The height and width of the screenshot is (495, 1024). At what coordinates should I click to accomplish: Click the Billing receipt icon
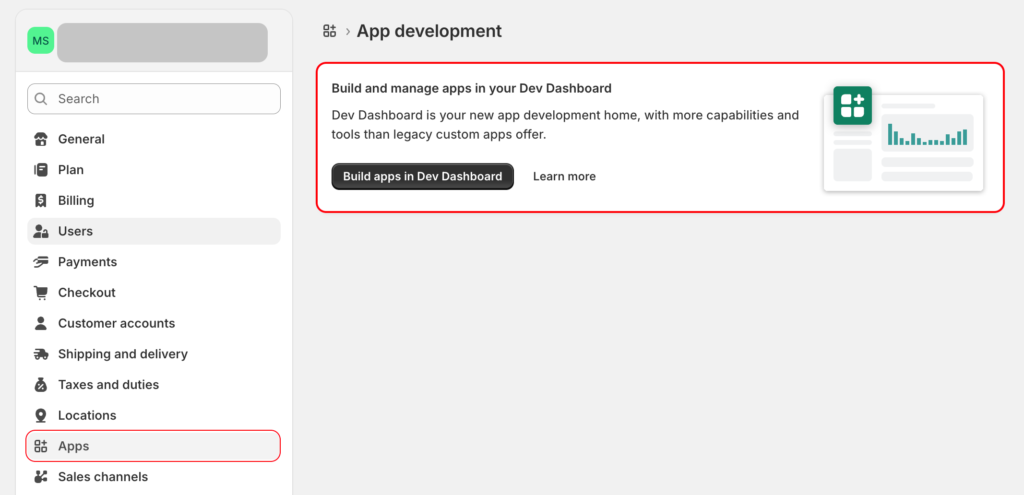(40, 200)
